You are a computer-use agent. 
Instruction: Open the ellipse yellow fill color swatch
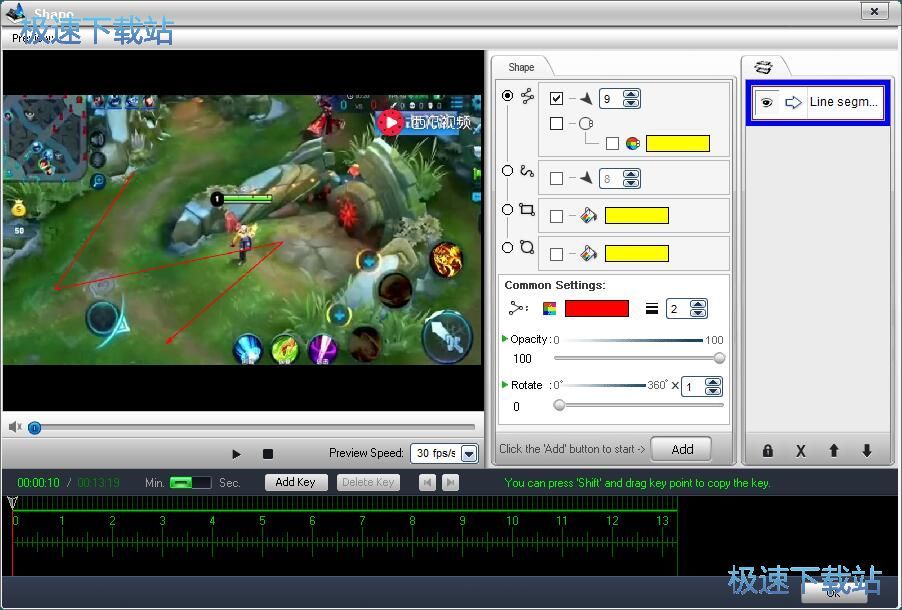637,254
